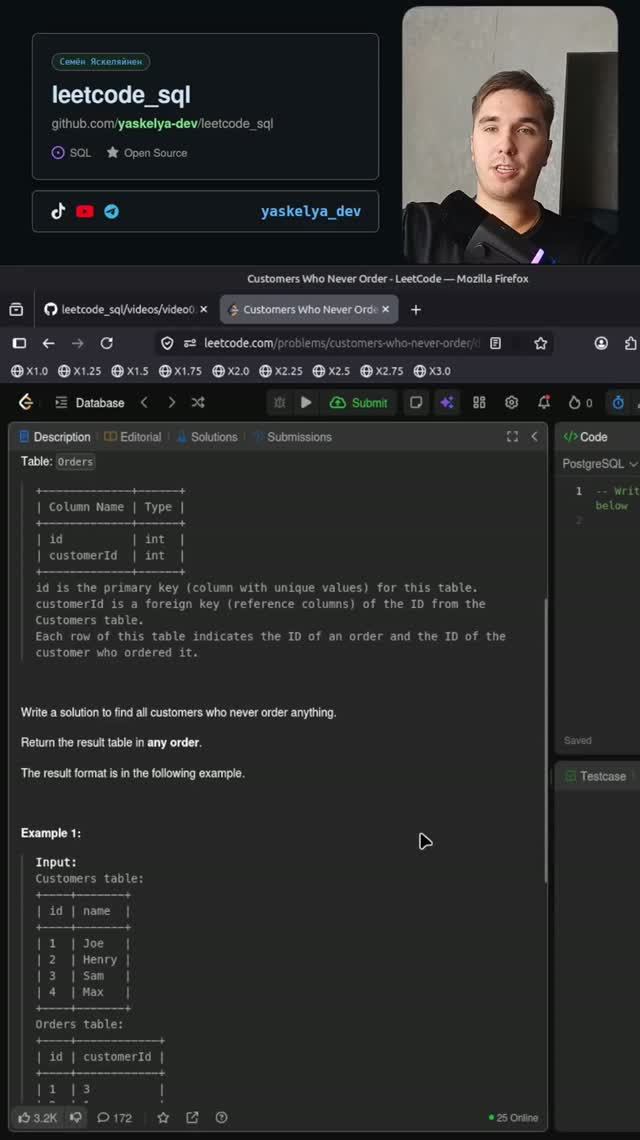Go to previous problem with left chevron

[x=144, y=402]
